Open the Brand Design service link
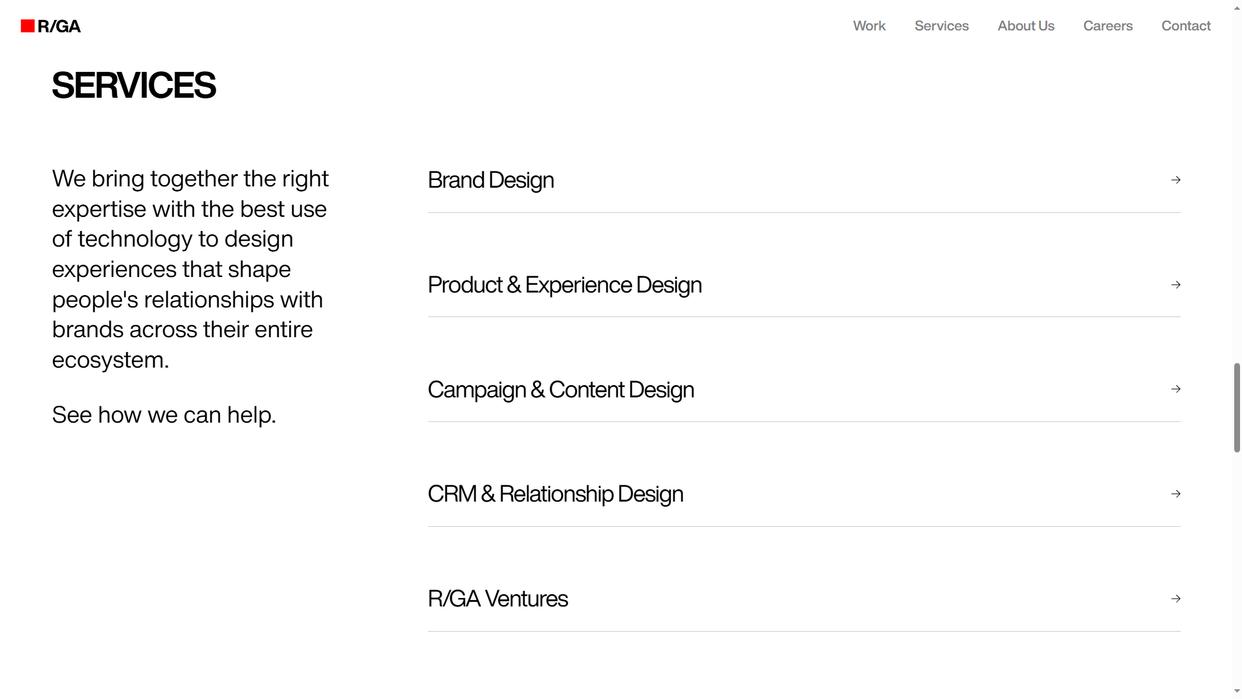The width and height of the screenshot is (1242, 699). pyautogui.click(x=490, y=180)
